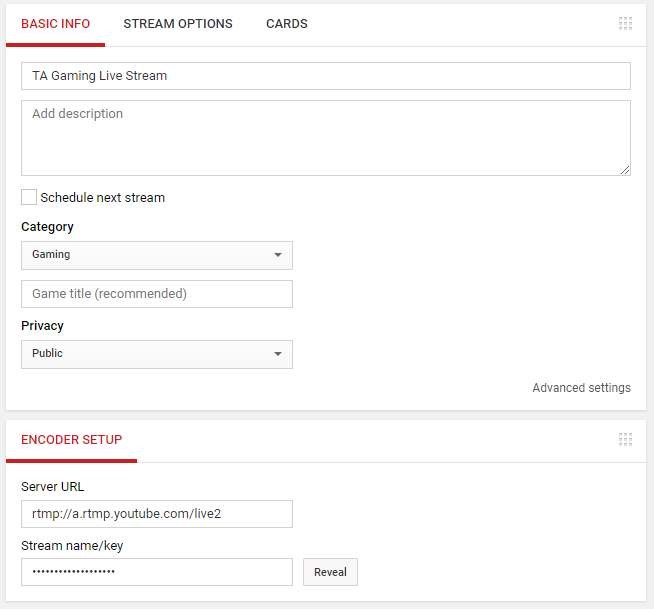Click the Category dropdown arrow
654x609 pixels.
pyautogui.click(x=278, y=255)
